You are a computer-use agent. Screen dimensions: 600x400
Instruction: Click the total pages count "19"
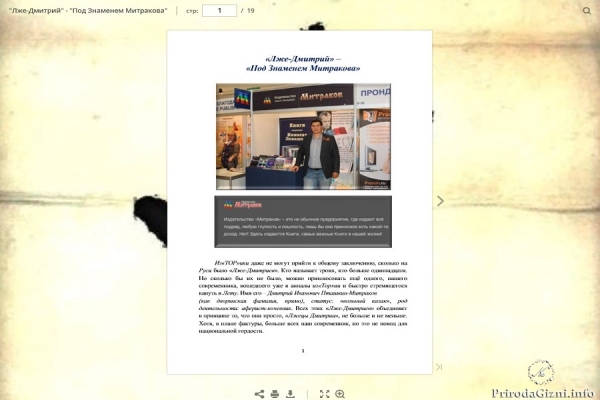point(251,11)
